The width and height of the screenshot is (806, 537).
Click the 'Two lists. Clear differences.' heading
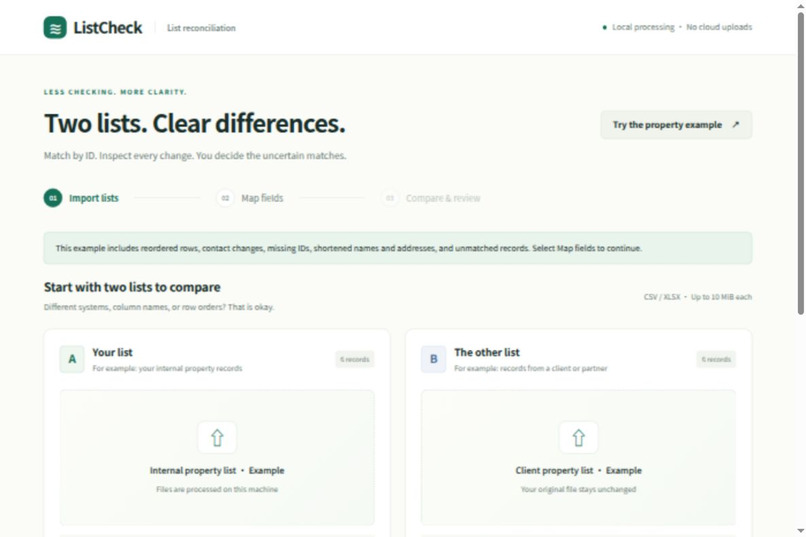coord(194,123)
